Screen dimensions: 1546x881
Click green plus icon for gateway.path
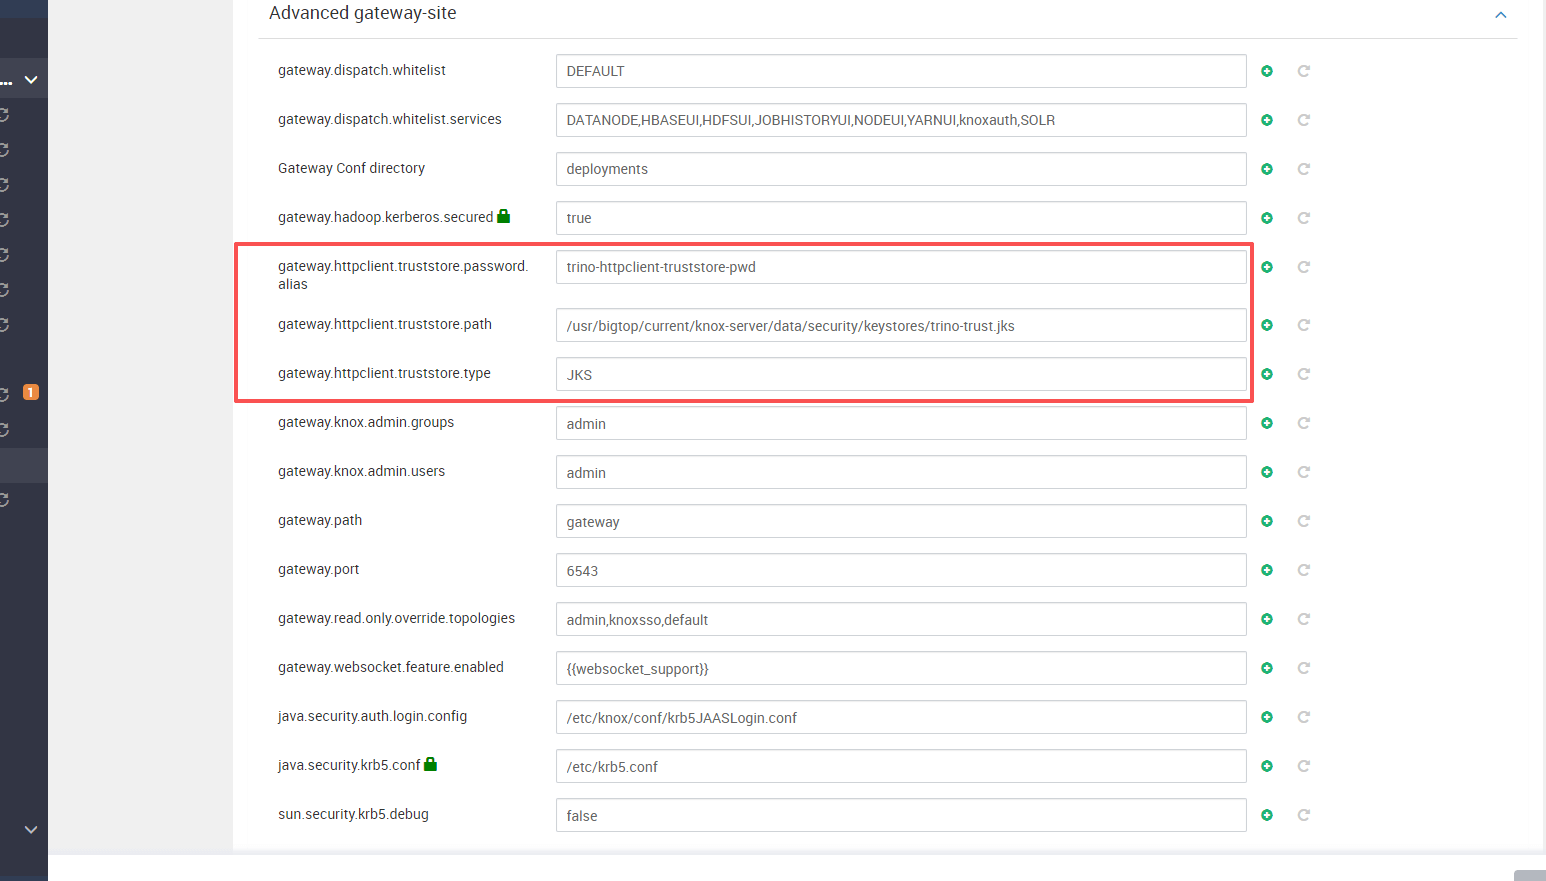tap(1267, 521)
